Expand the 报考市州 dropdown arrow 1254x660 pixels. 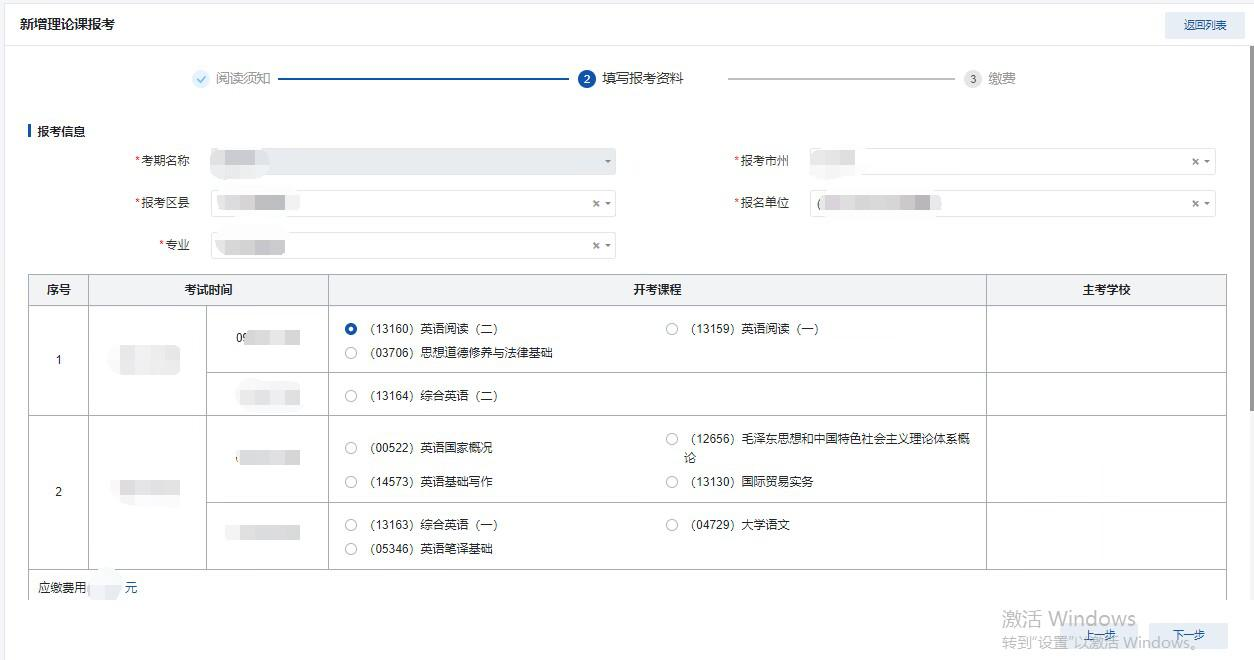coord(1207,162)
